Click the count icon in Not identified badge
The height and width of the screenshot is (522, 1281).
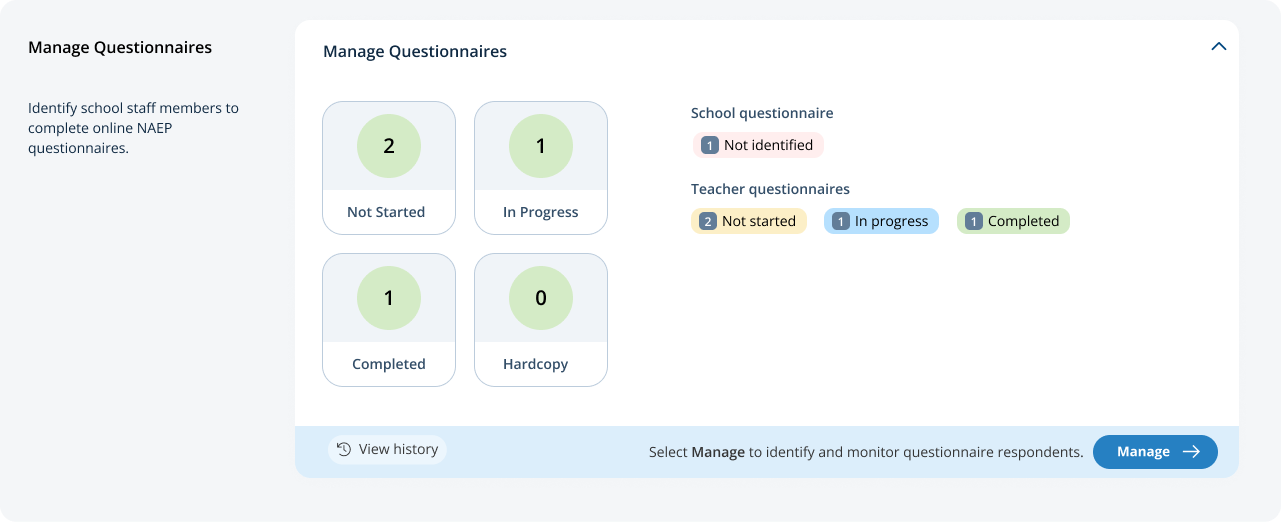pyautogui.click(x=710, y=145)
